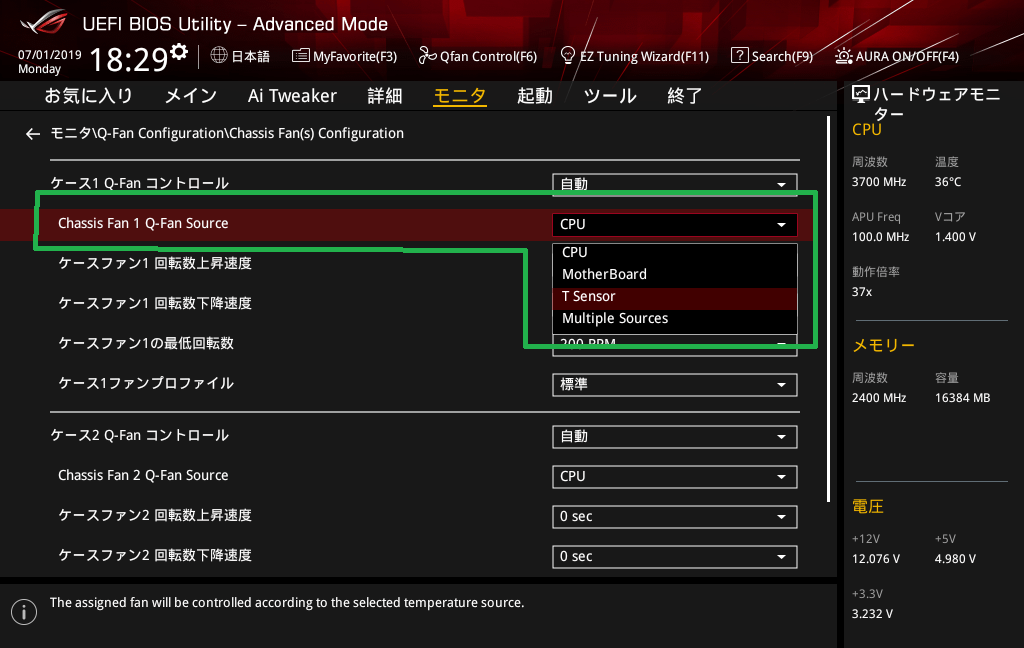This screenshot has width=1024, height=648.
Task: Click the ROG logo icon
Action: click(44, 22)
